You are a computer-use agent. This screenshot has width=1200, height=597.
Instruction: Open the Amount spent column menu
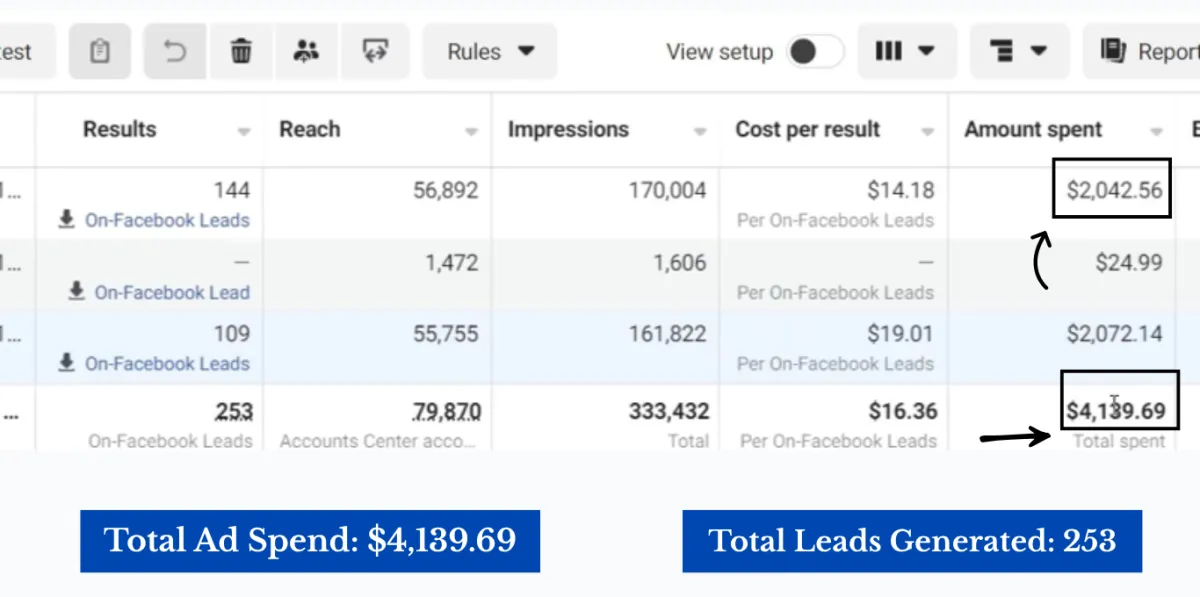click(1157, 132)
